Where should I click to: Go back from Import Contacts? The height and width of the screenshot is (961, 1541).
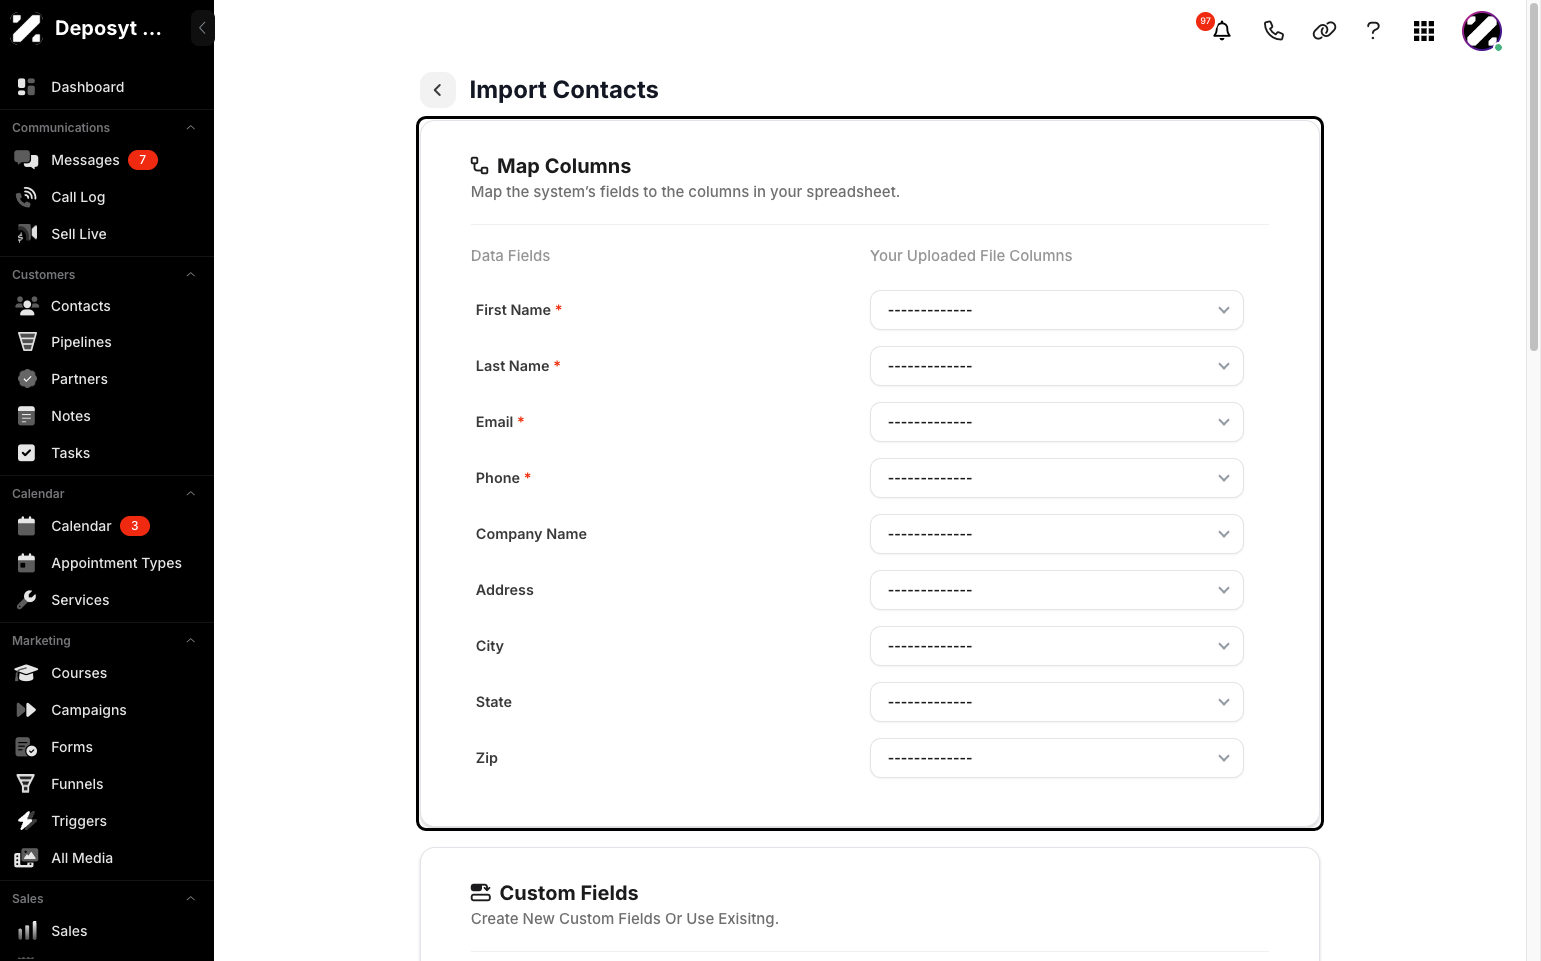(438, 90)
